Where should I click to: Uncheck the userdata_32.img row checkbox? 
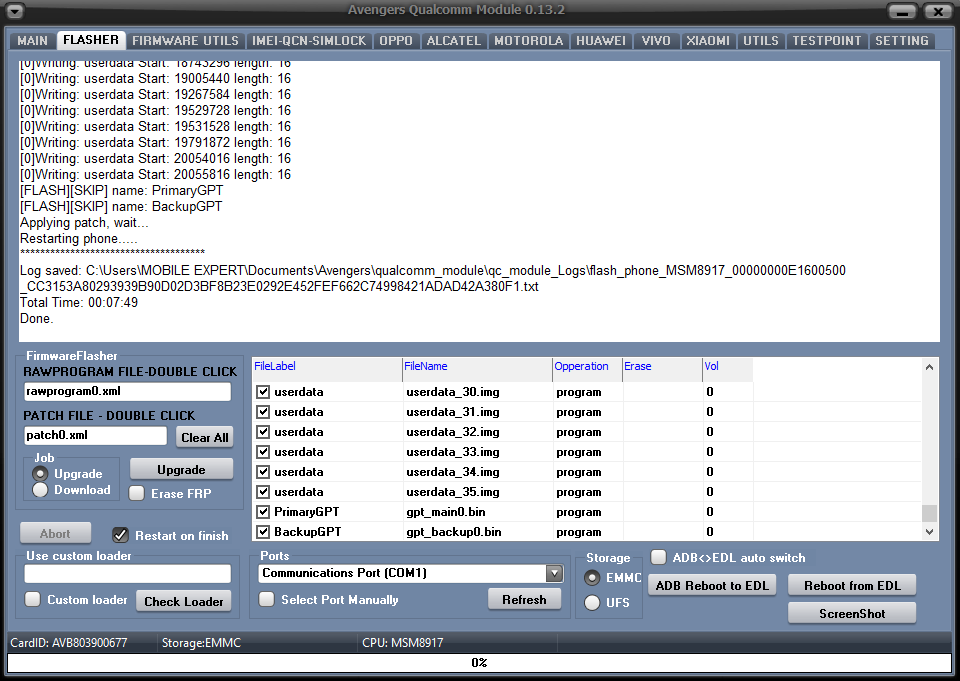(263, 432)
